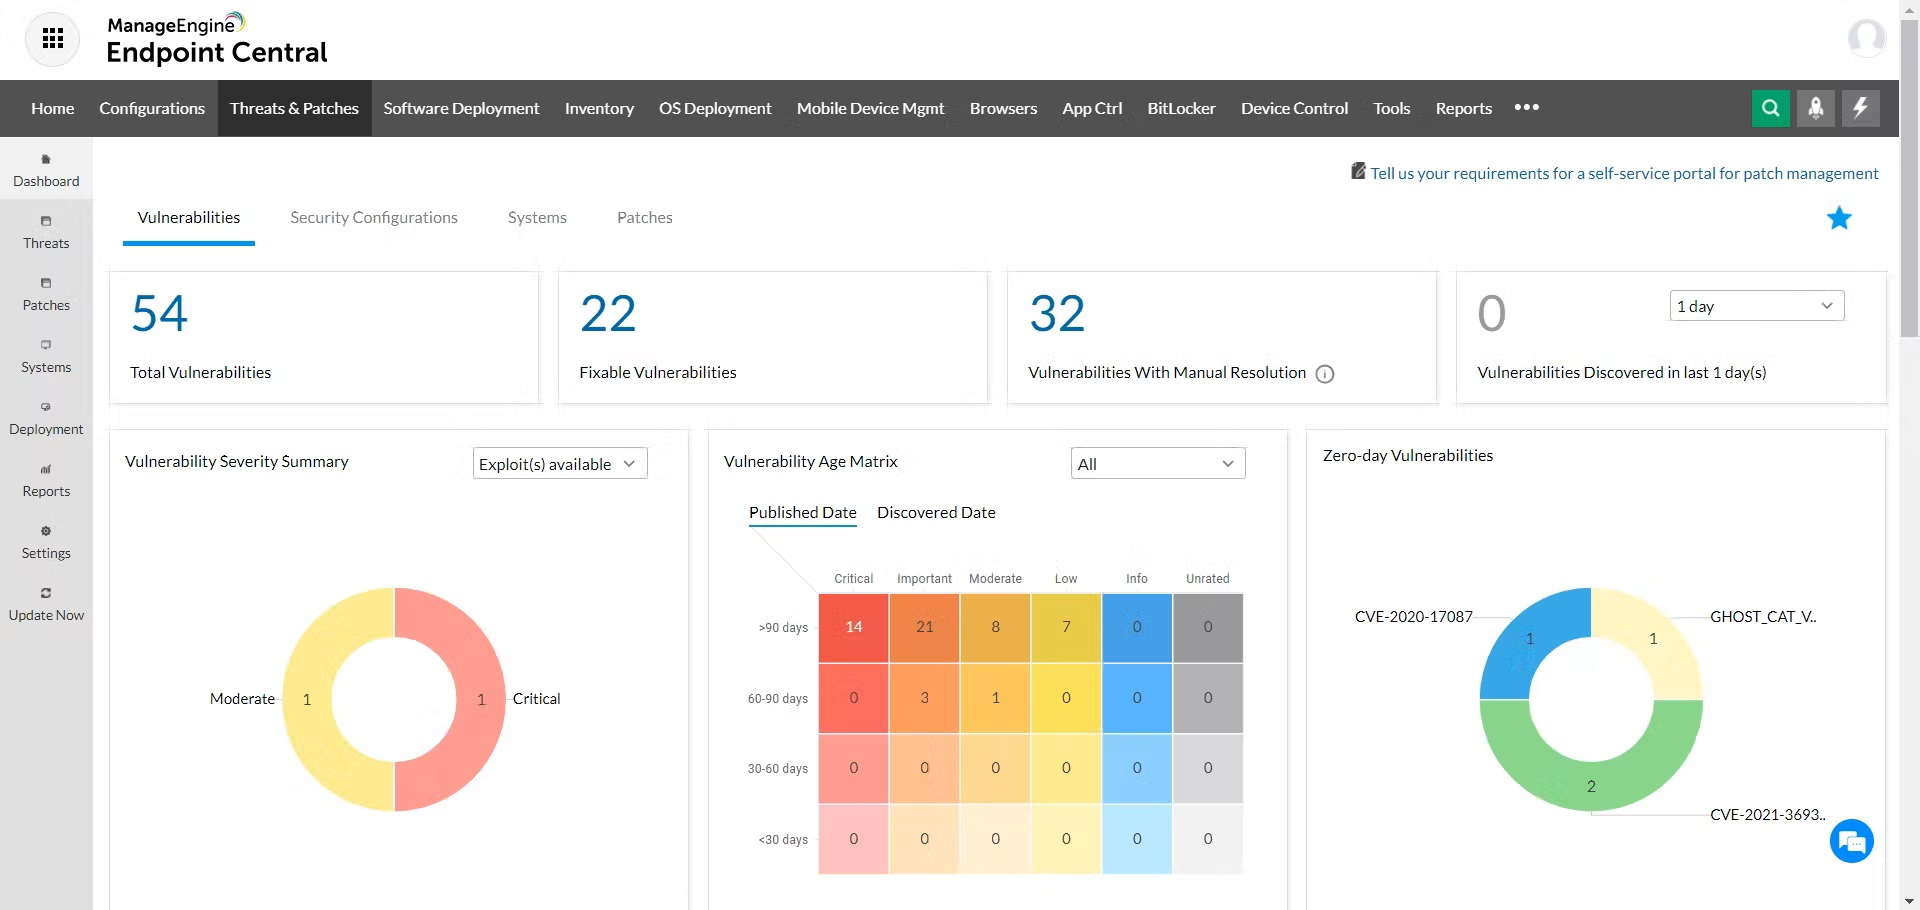Screen dimensions: 1920x910
Task: Open the '1 day' period dropdown
Action: tap(1756, 306)
